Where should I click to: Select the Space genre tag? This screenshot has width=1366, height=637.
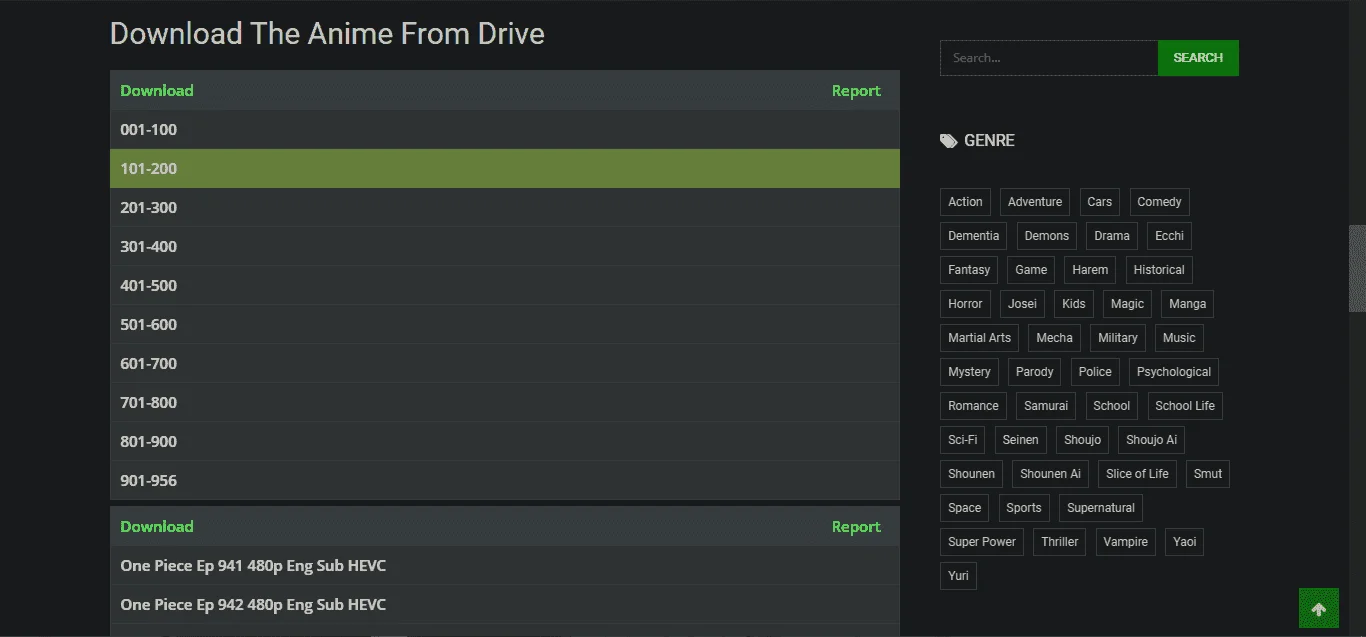click(965, 508)
